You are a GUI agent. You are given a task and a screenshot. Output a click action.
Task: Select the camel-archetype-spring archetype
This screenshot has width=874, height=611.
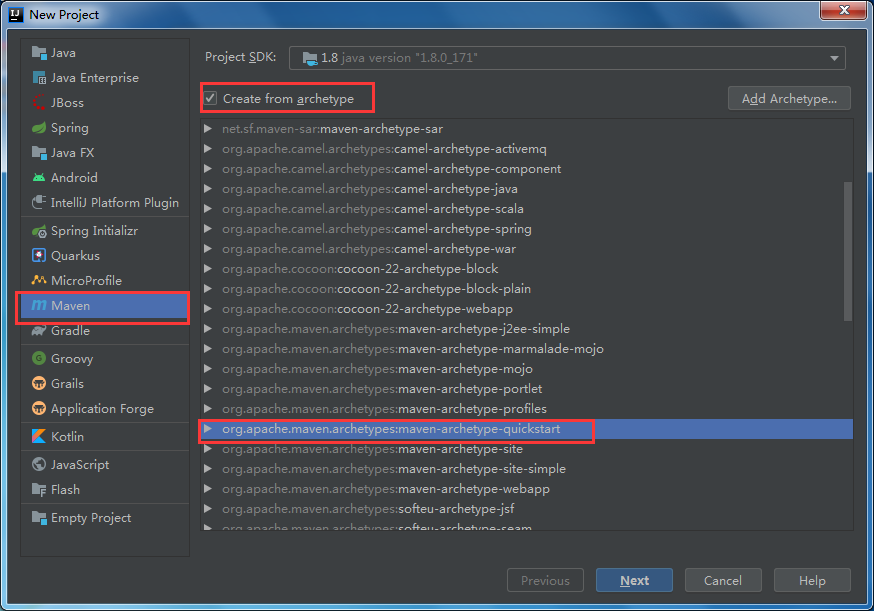(x=377, y=229)
